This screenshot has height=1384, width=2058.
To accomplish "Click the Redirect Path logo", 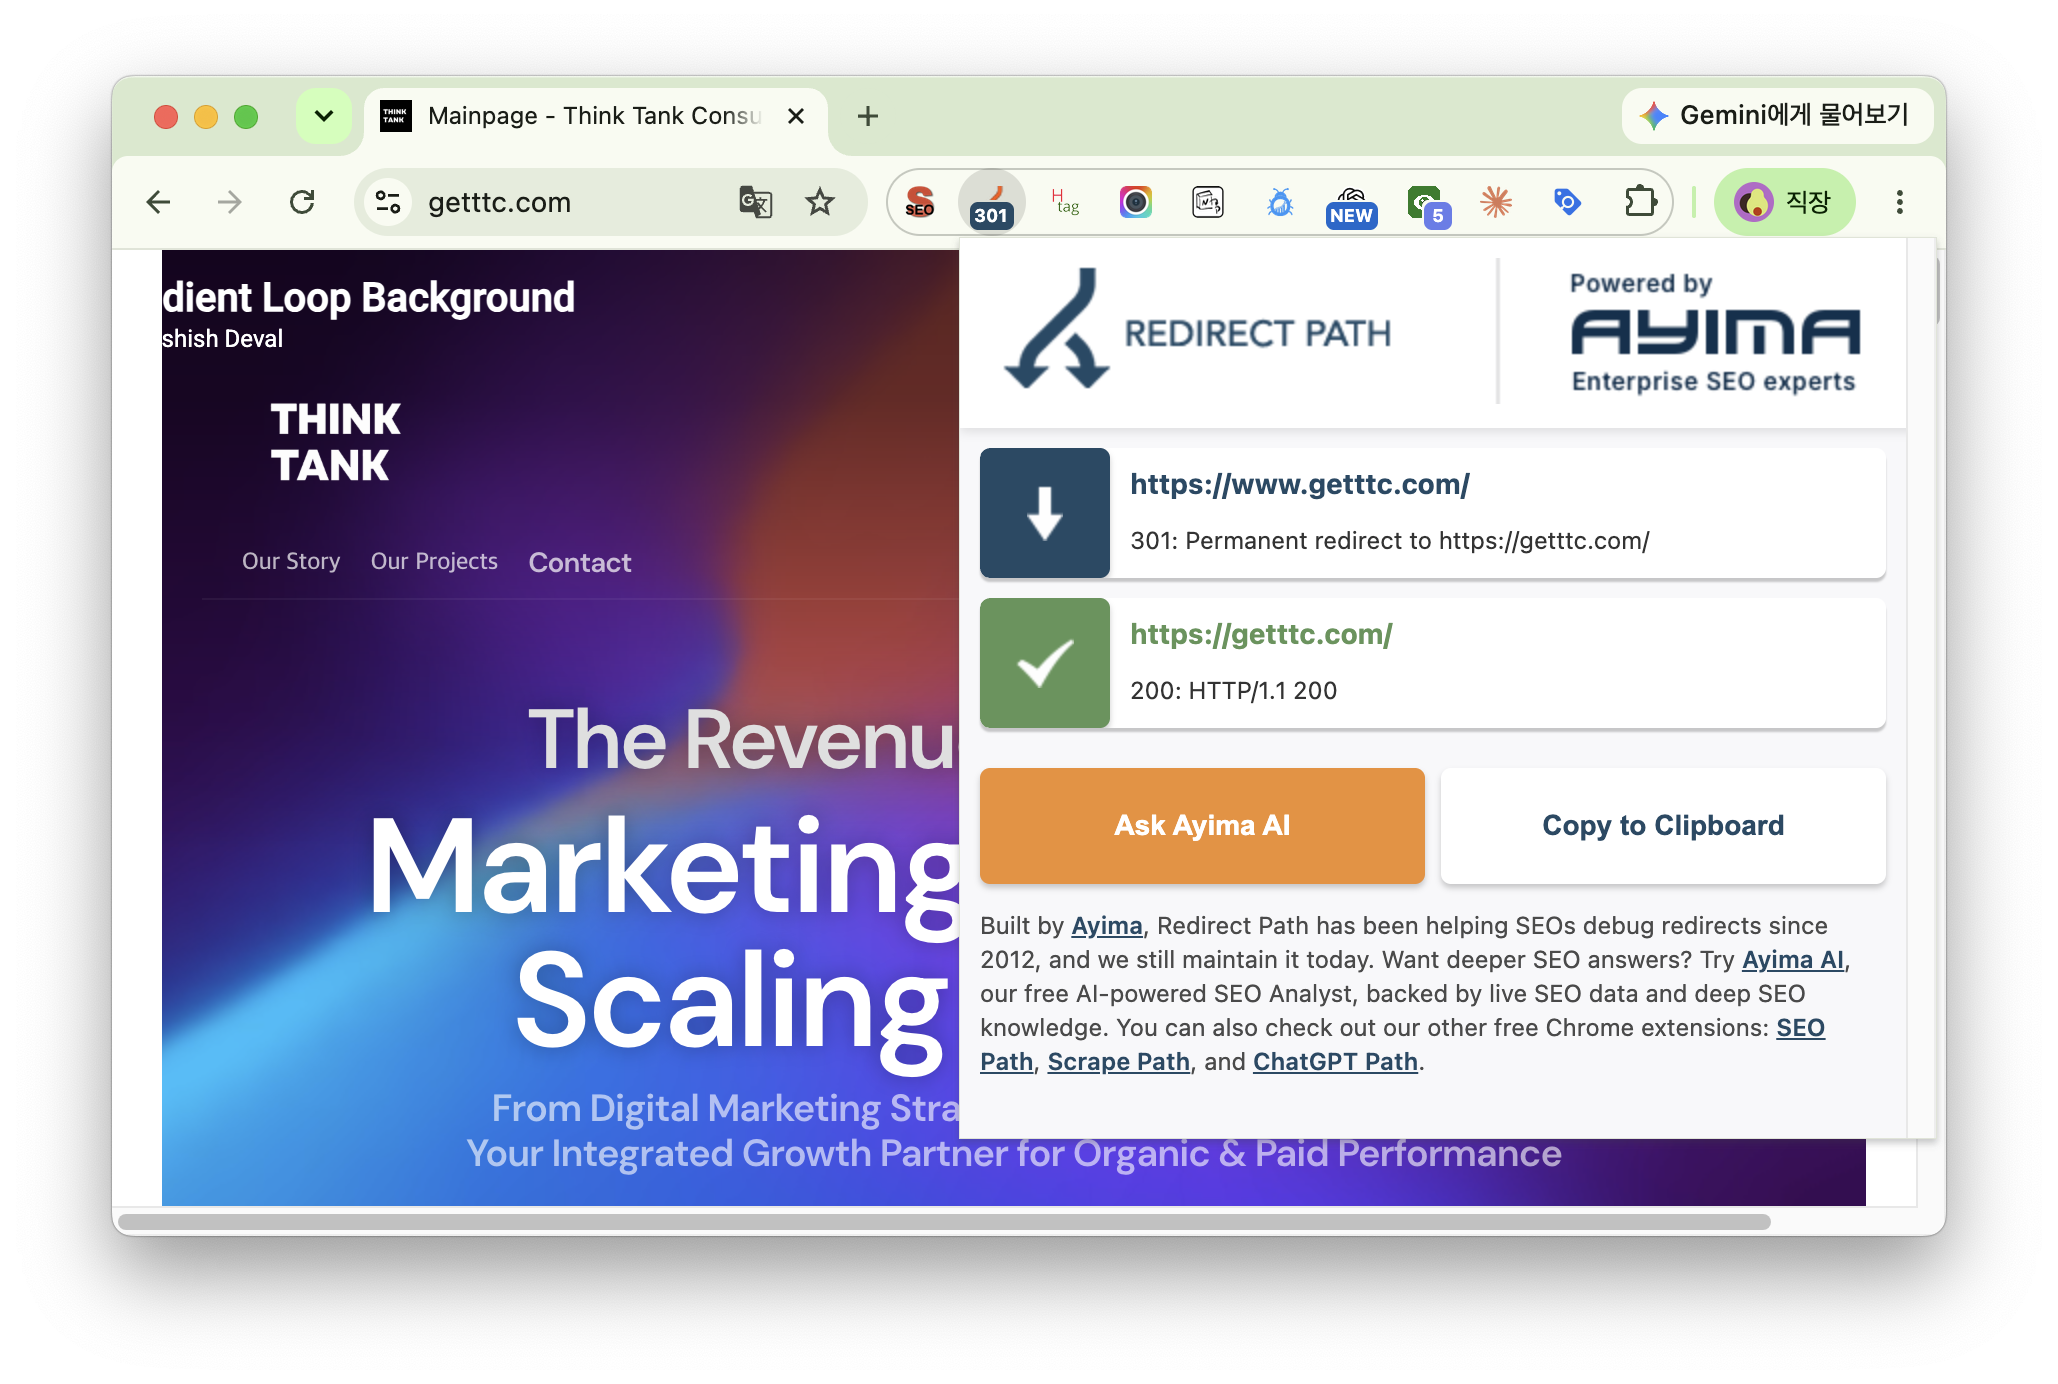I will tap(1198, 329).
